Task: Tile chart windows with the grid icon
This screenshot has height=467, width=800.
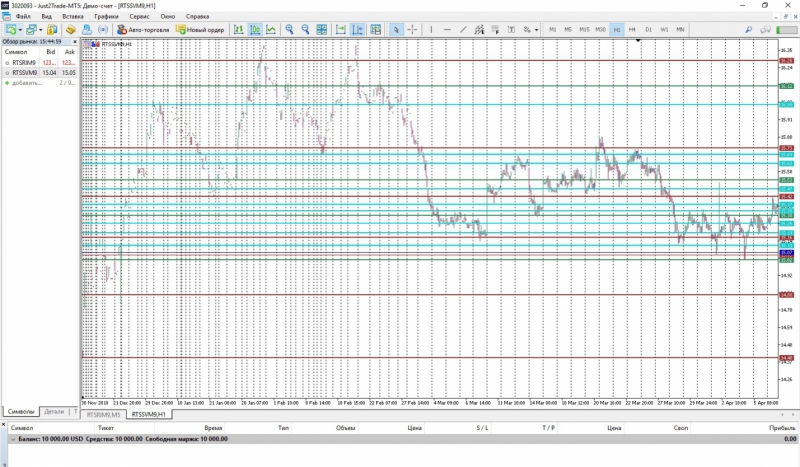Action: [x=321, y=30]
